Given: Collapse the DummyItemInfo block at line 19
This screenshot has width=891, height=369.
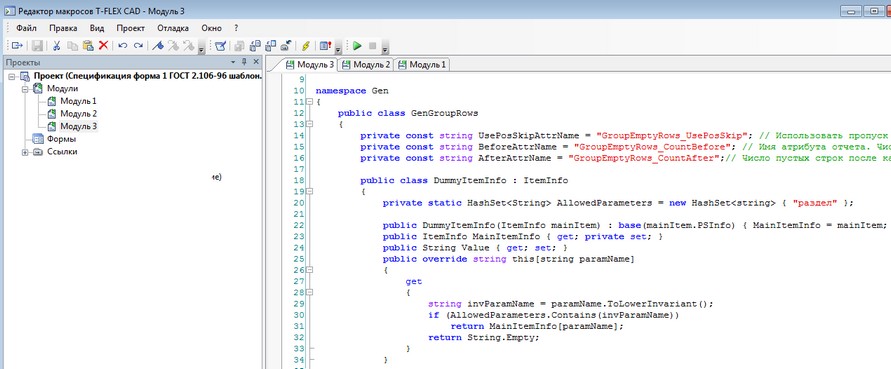Looking at the screenshot, I should (x=309, y=192).
